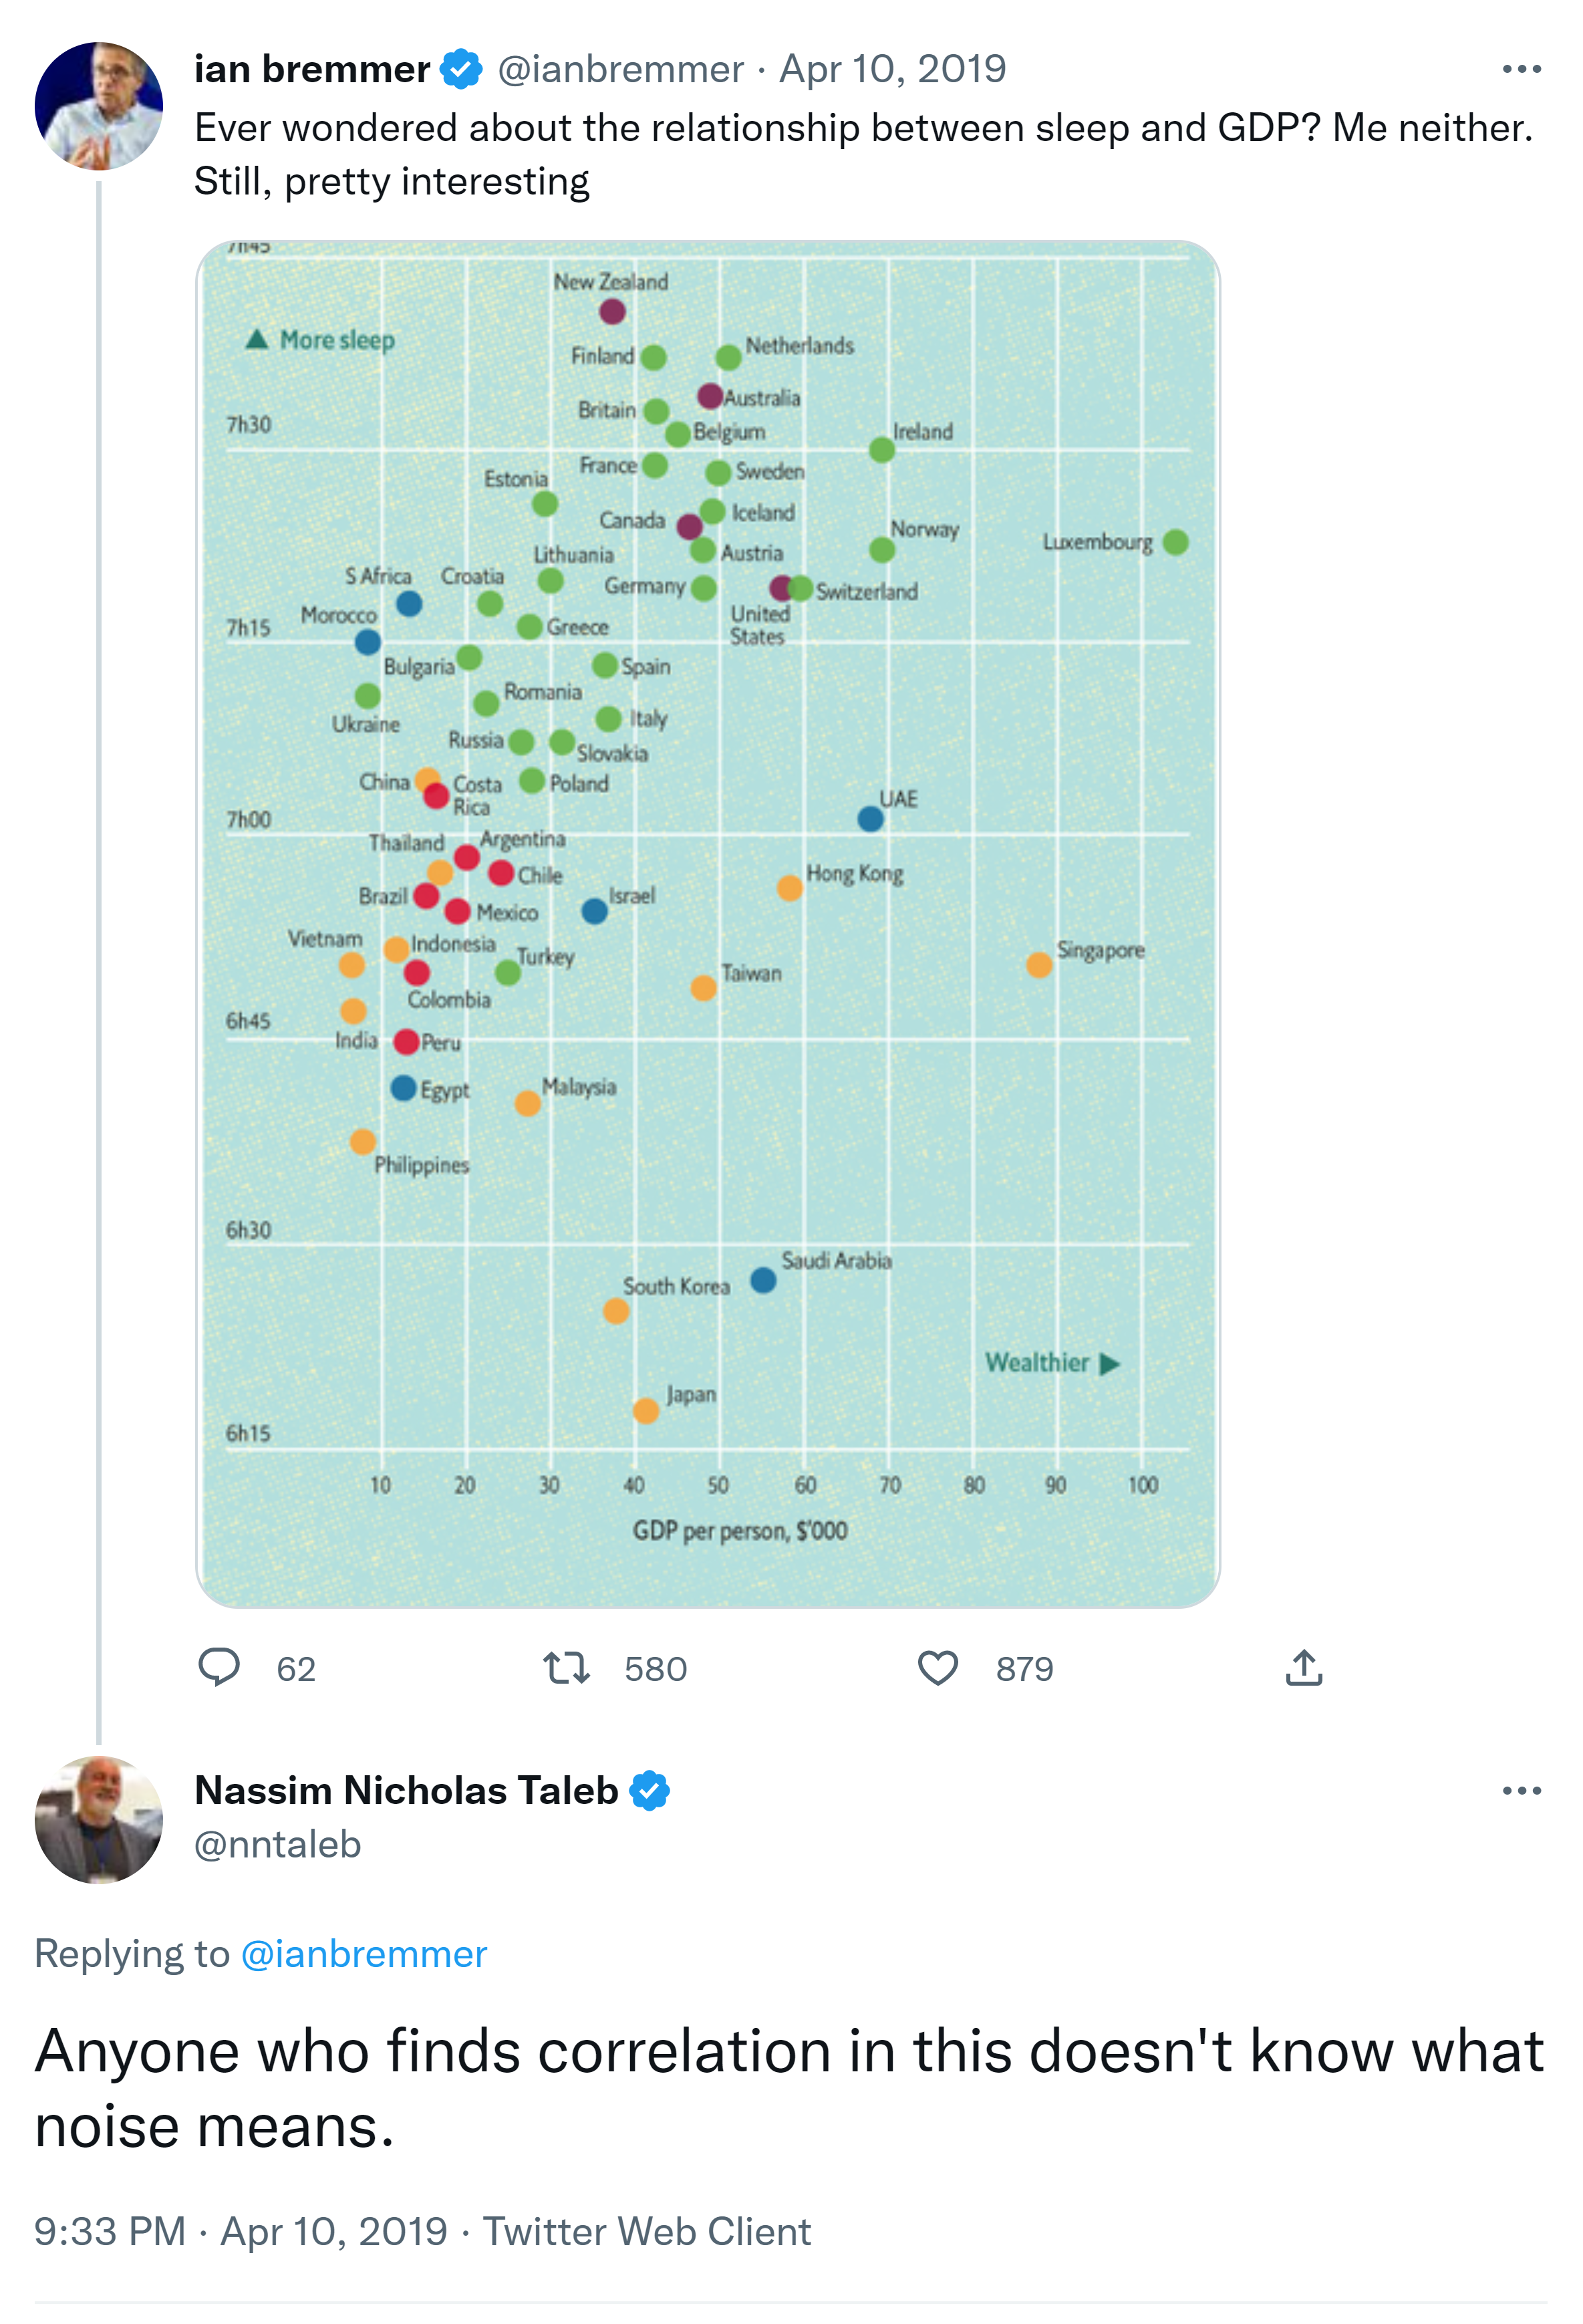Image resolution: width=1583 pixels, height=2324 pixels.
Task: Click the Twitter Web Client source label
Action: (x=646, y=2231)
